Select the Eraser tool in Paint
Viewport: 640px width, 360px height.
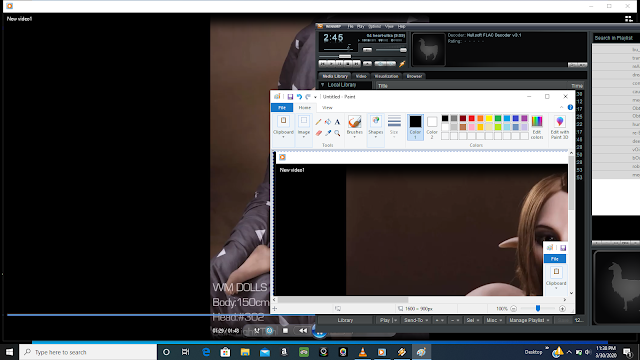point(318,133)
